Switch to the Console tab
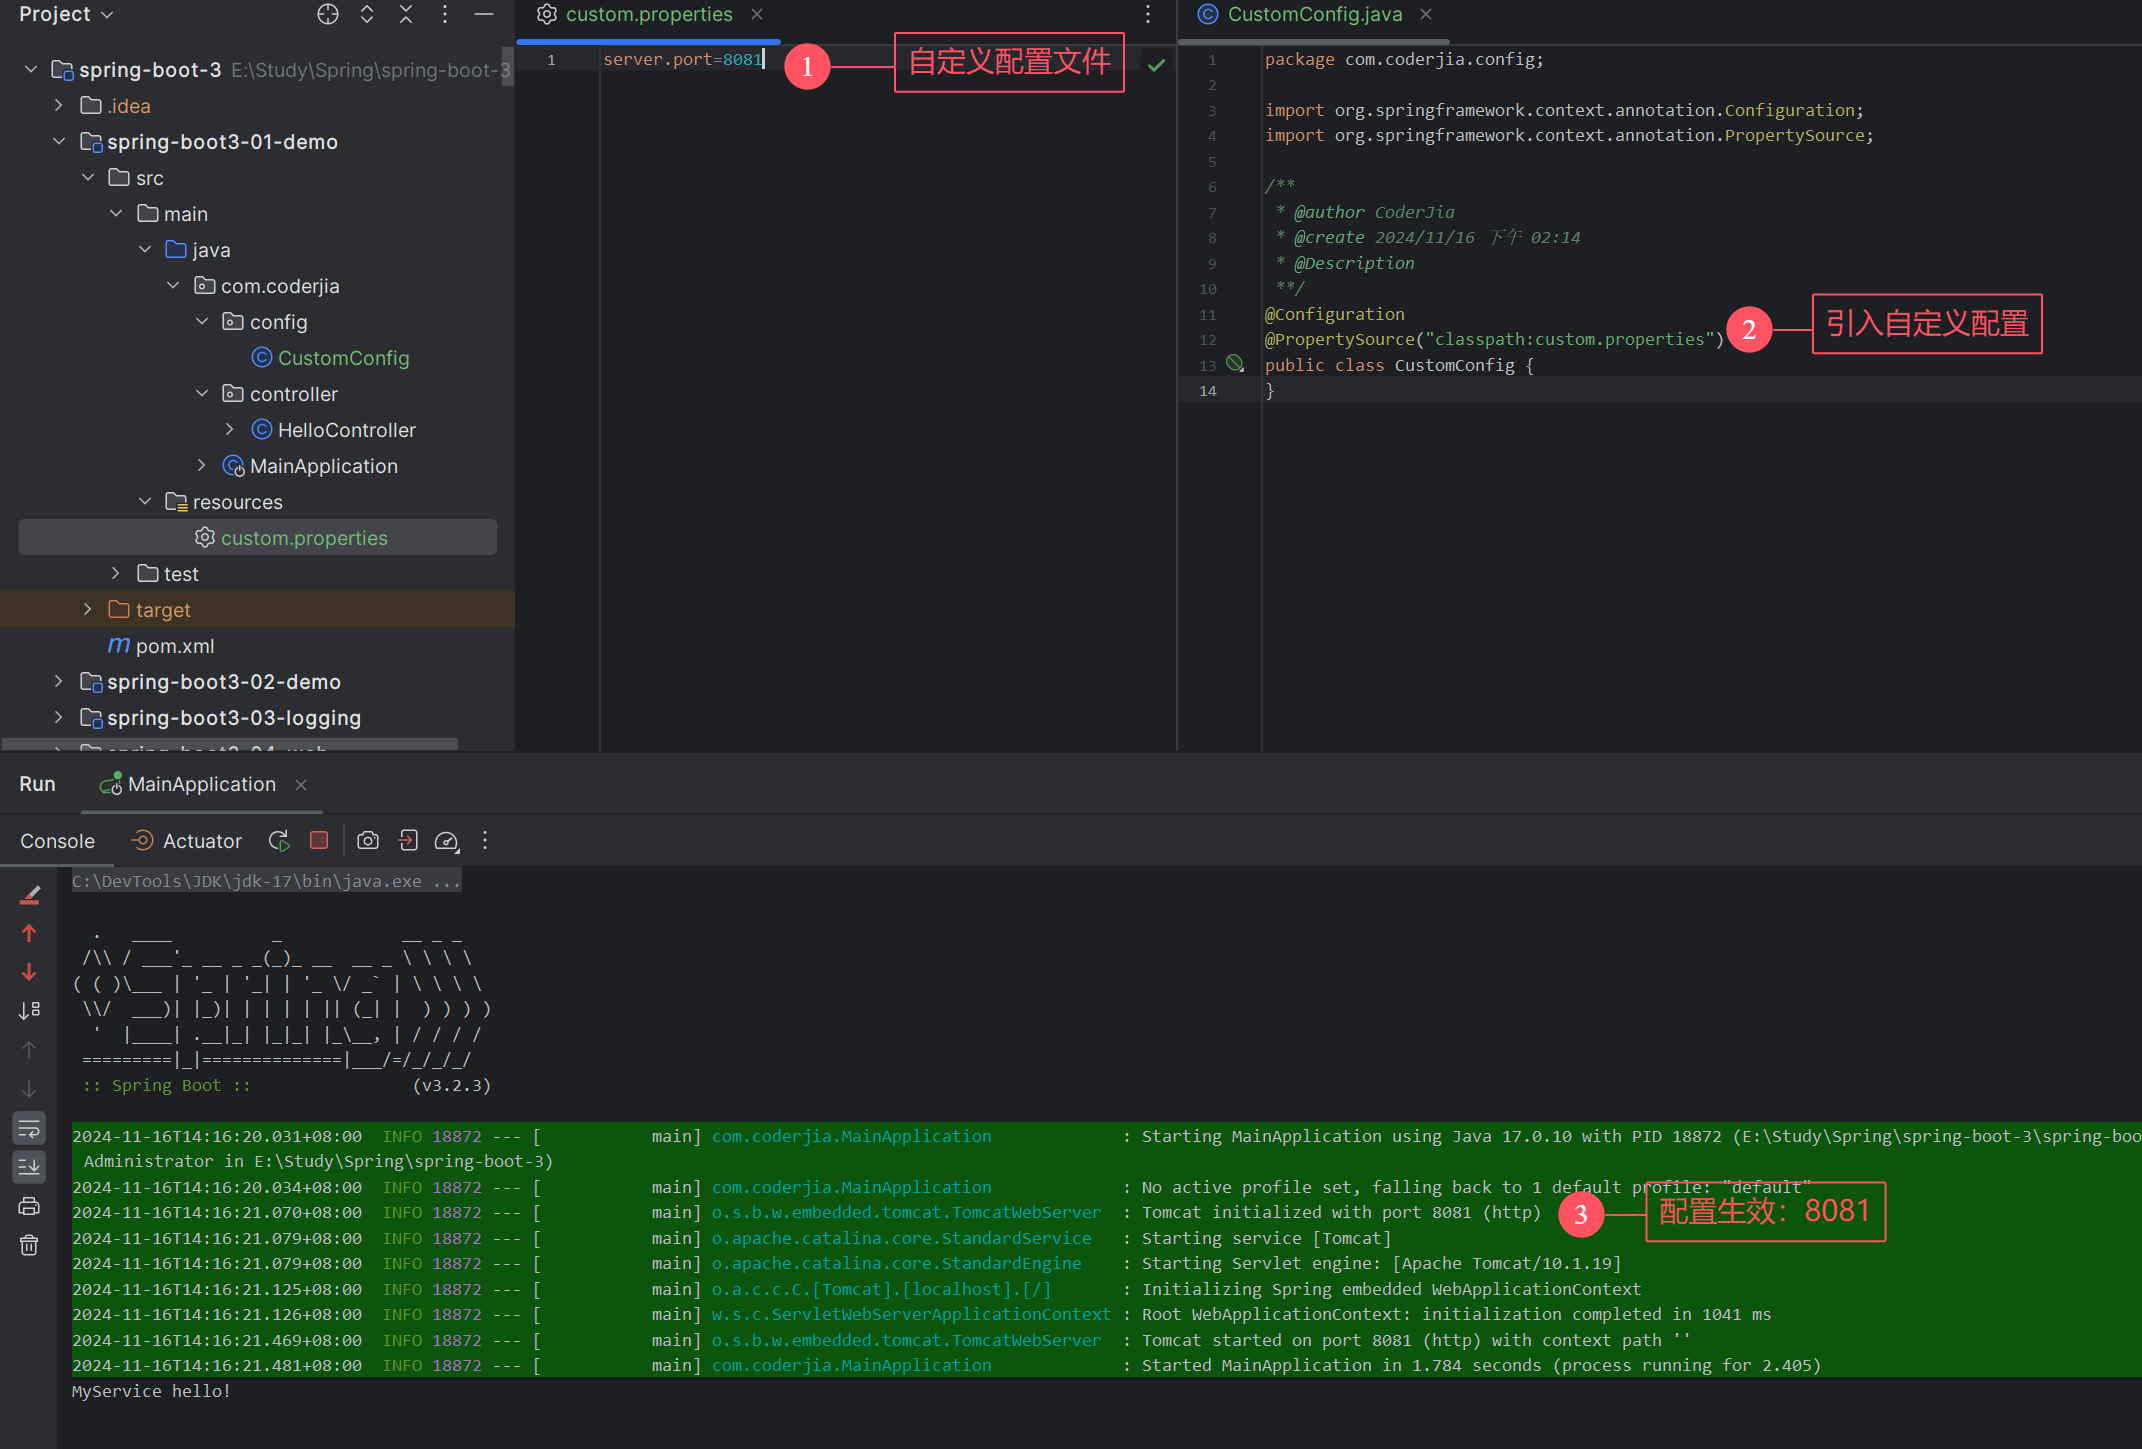The width and height of the screenshot is (2142, 1449). [57, 841]
